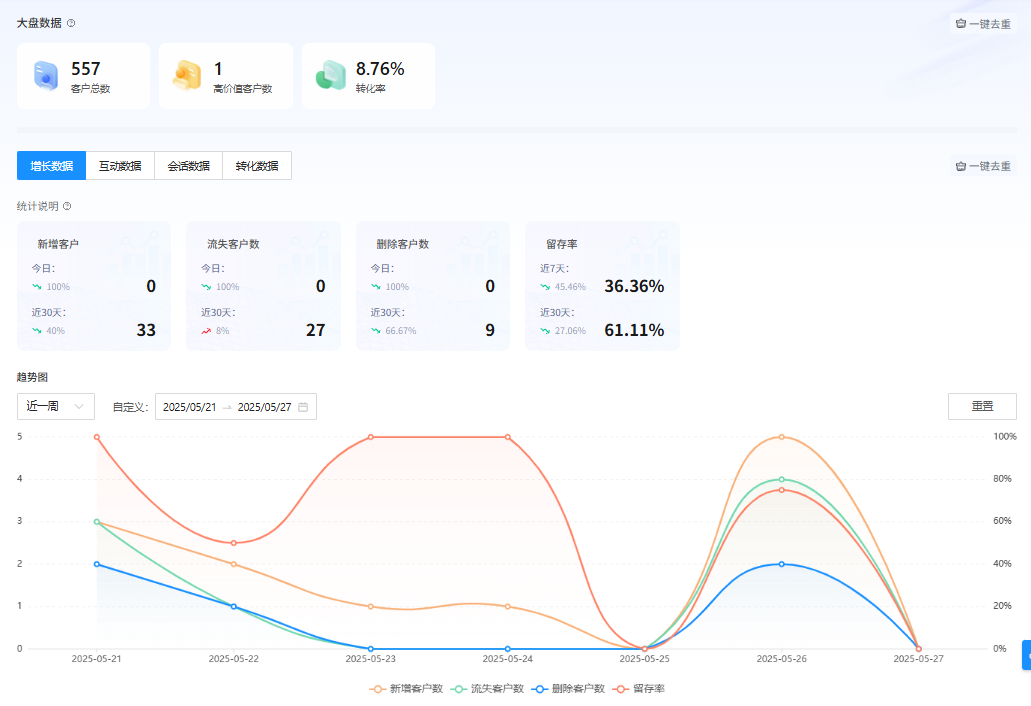
Task: Click 2025-05-26 新增客户数 peak data point
Action: 781,437
